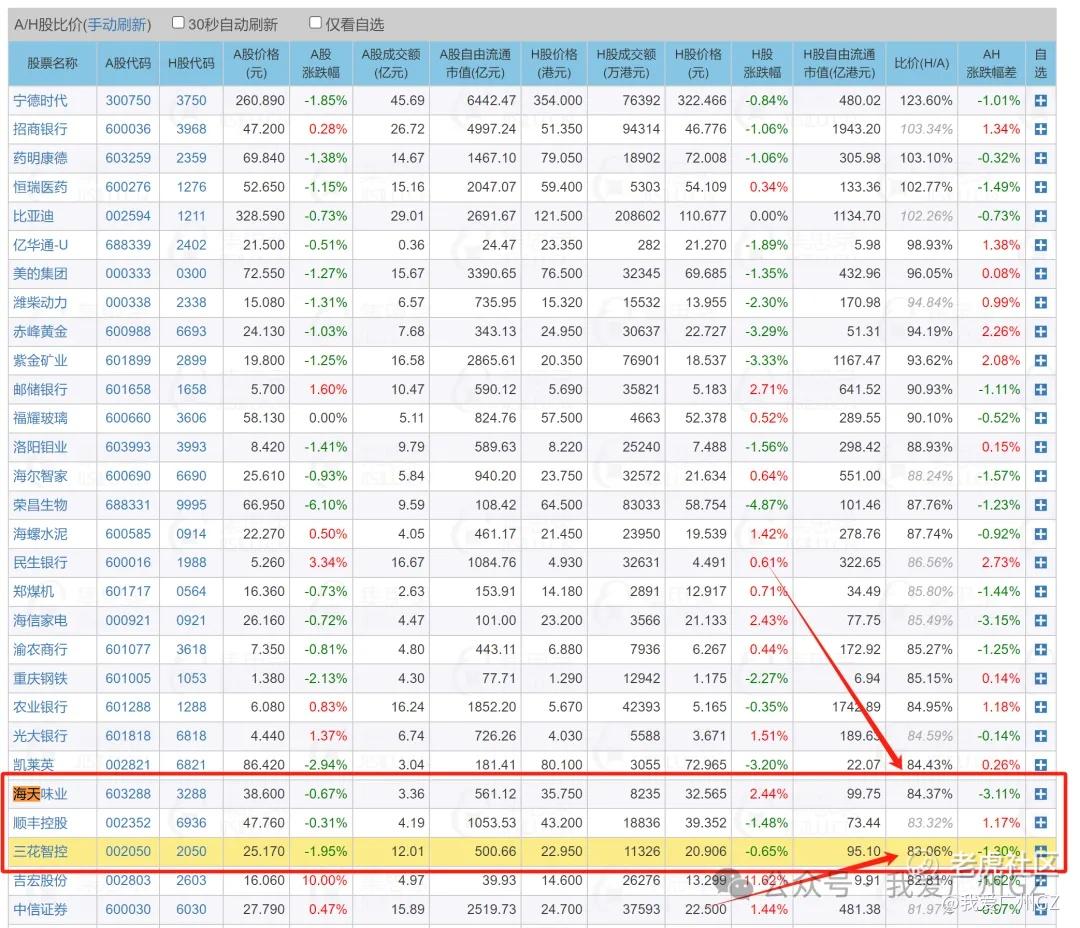Viewport: 1080px width, 928px height.
Task: Add 比亚迪 to watchlist via plus icon
Action: [x=1040, y=216]
